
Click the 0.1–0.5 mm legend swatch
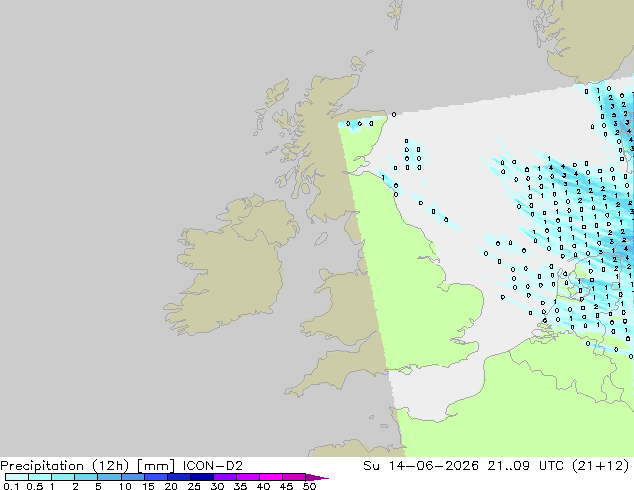coord(17,477)
